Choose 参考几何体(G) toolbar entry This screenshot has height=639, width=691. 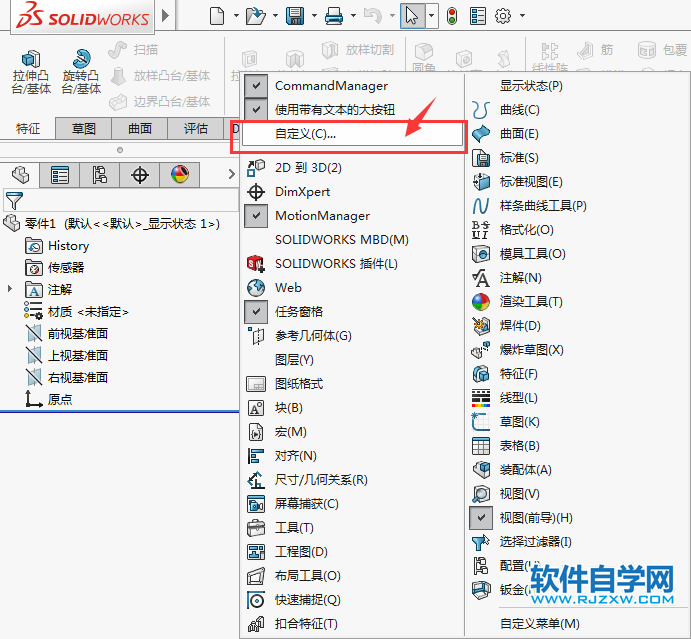[352, 336]
